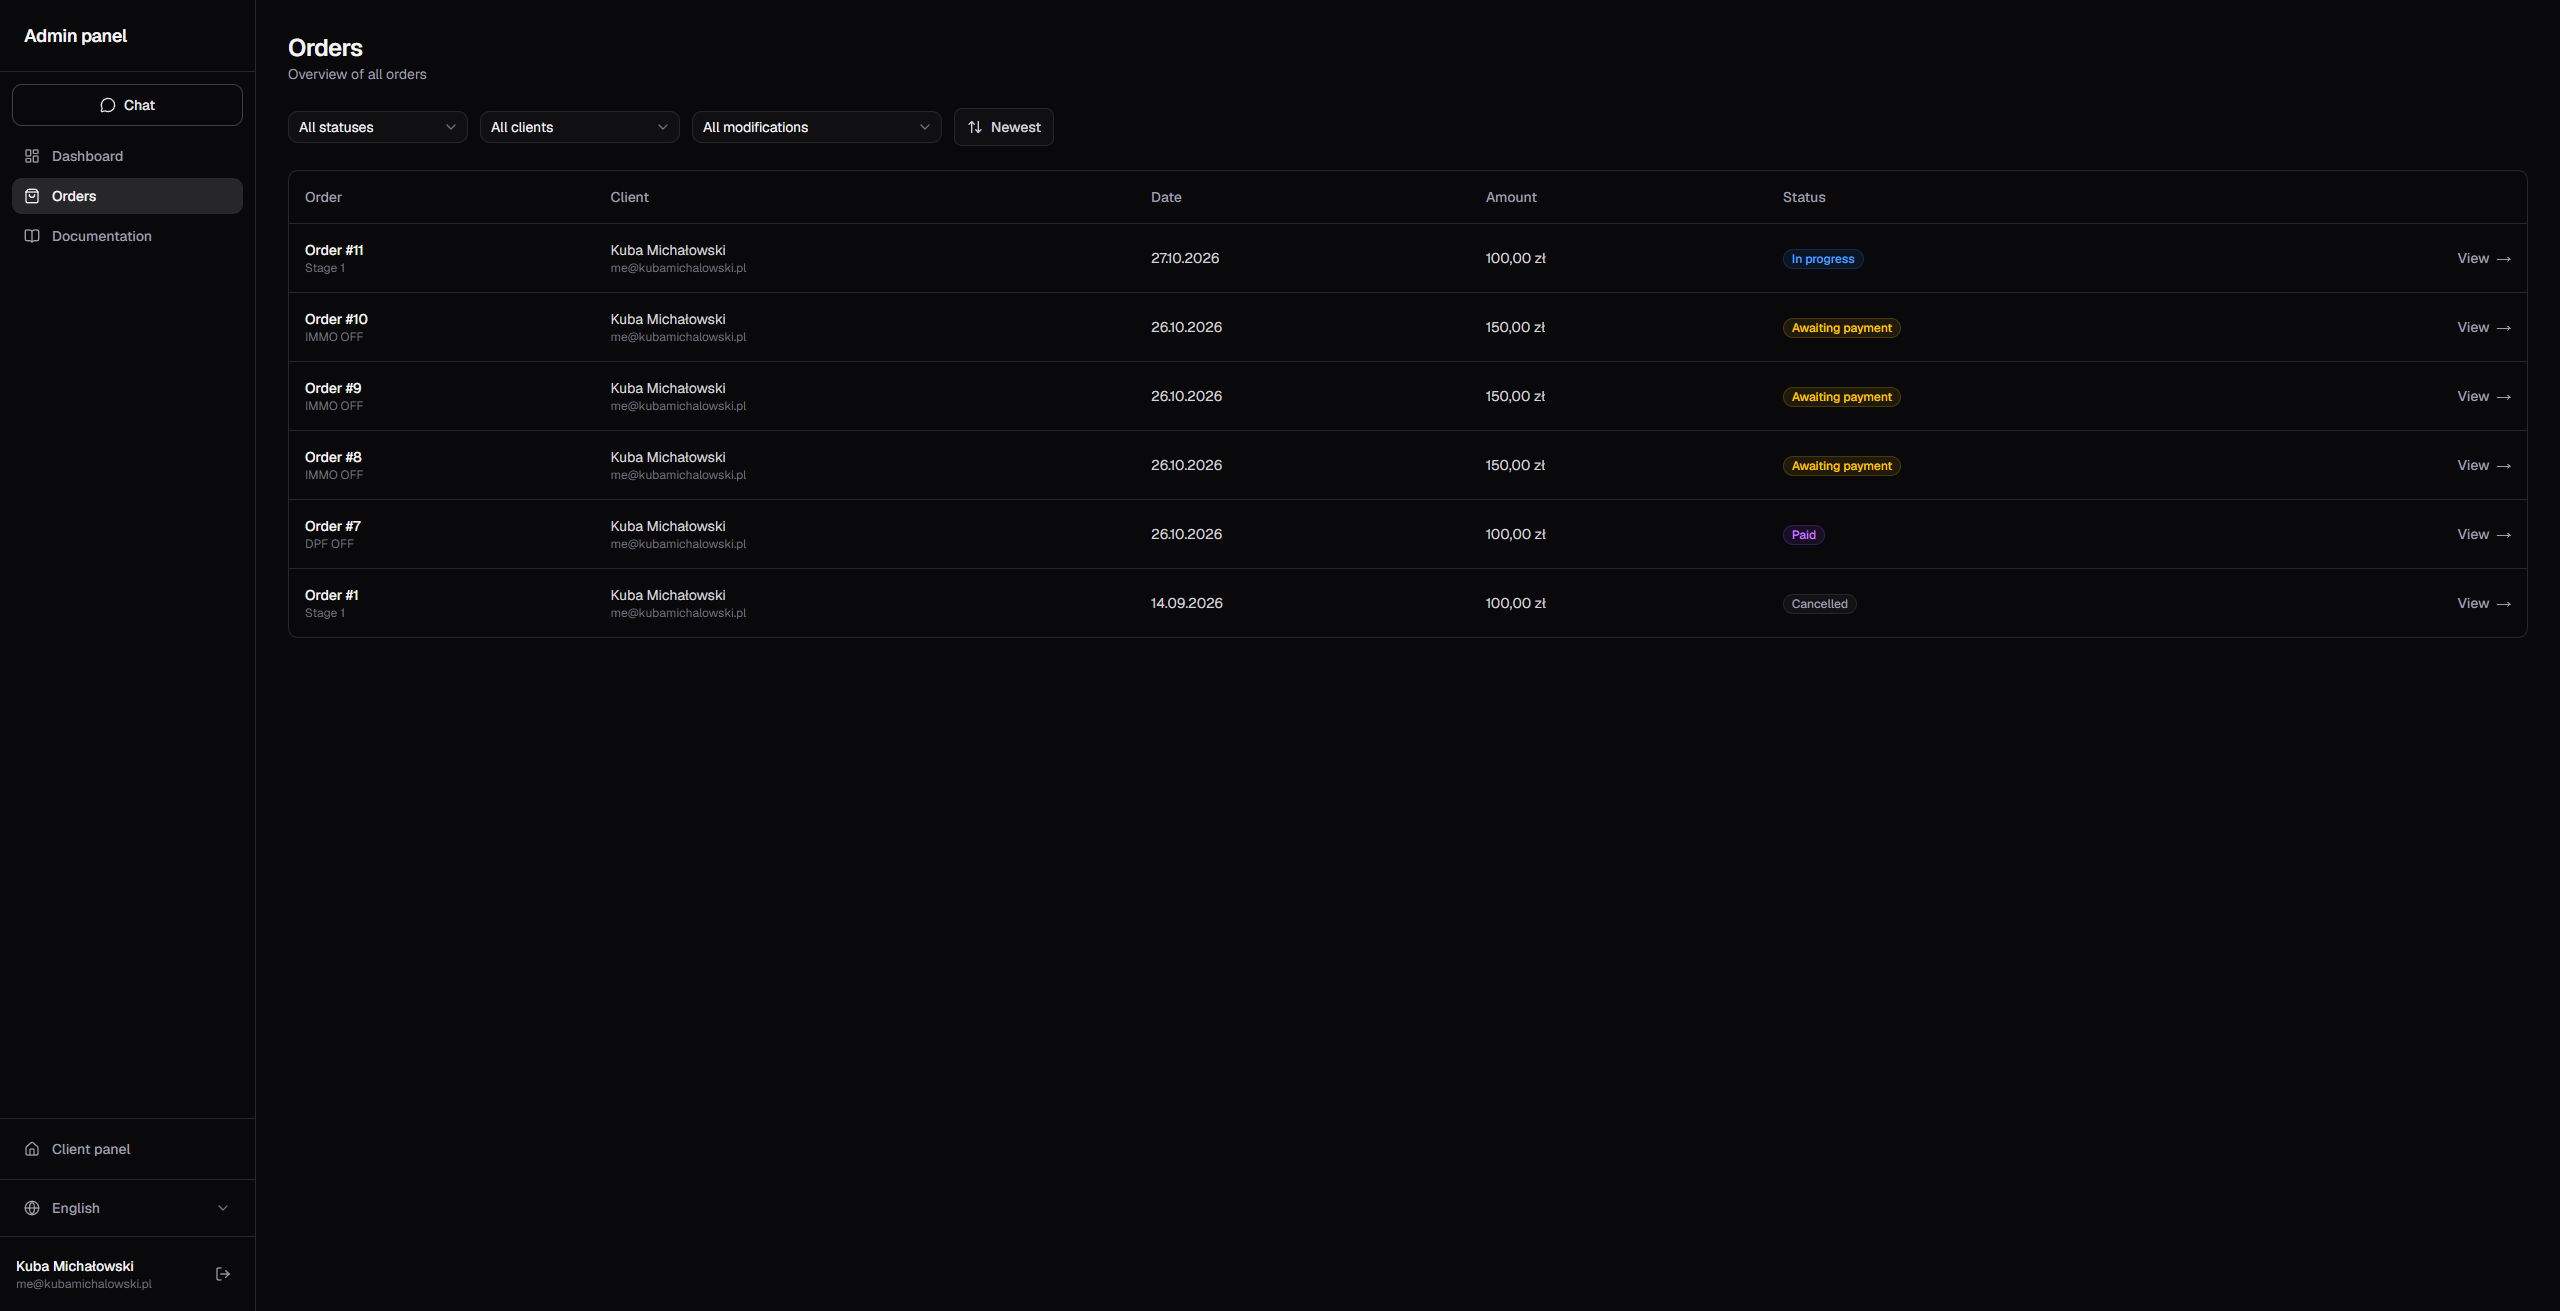The width and height of the screenshot is (2560, 1311).
Task: Click the Orders bag icon
Action: 32,196
